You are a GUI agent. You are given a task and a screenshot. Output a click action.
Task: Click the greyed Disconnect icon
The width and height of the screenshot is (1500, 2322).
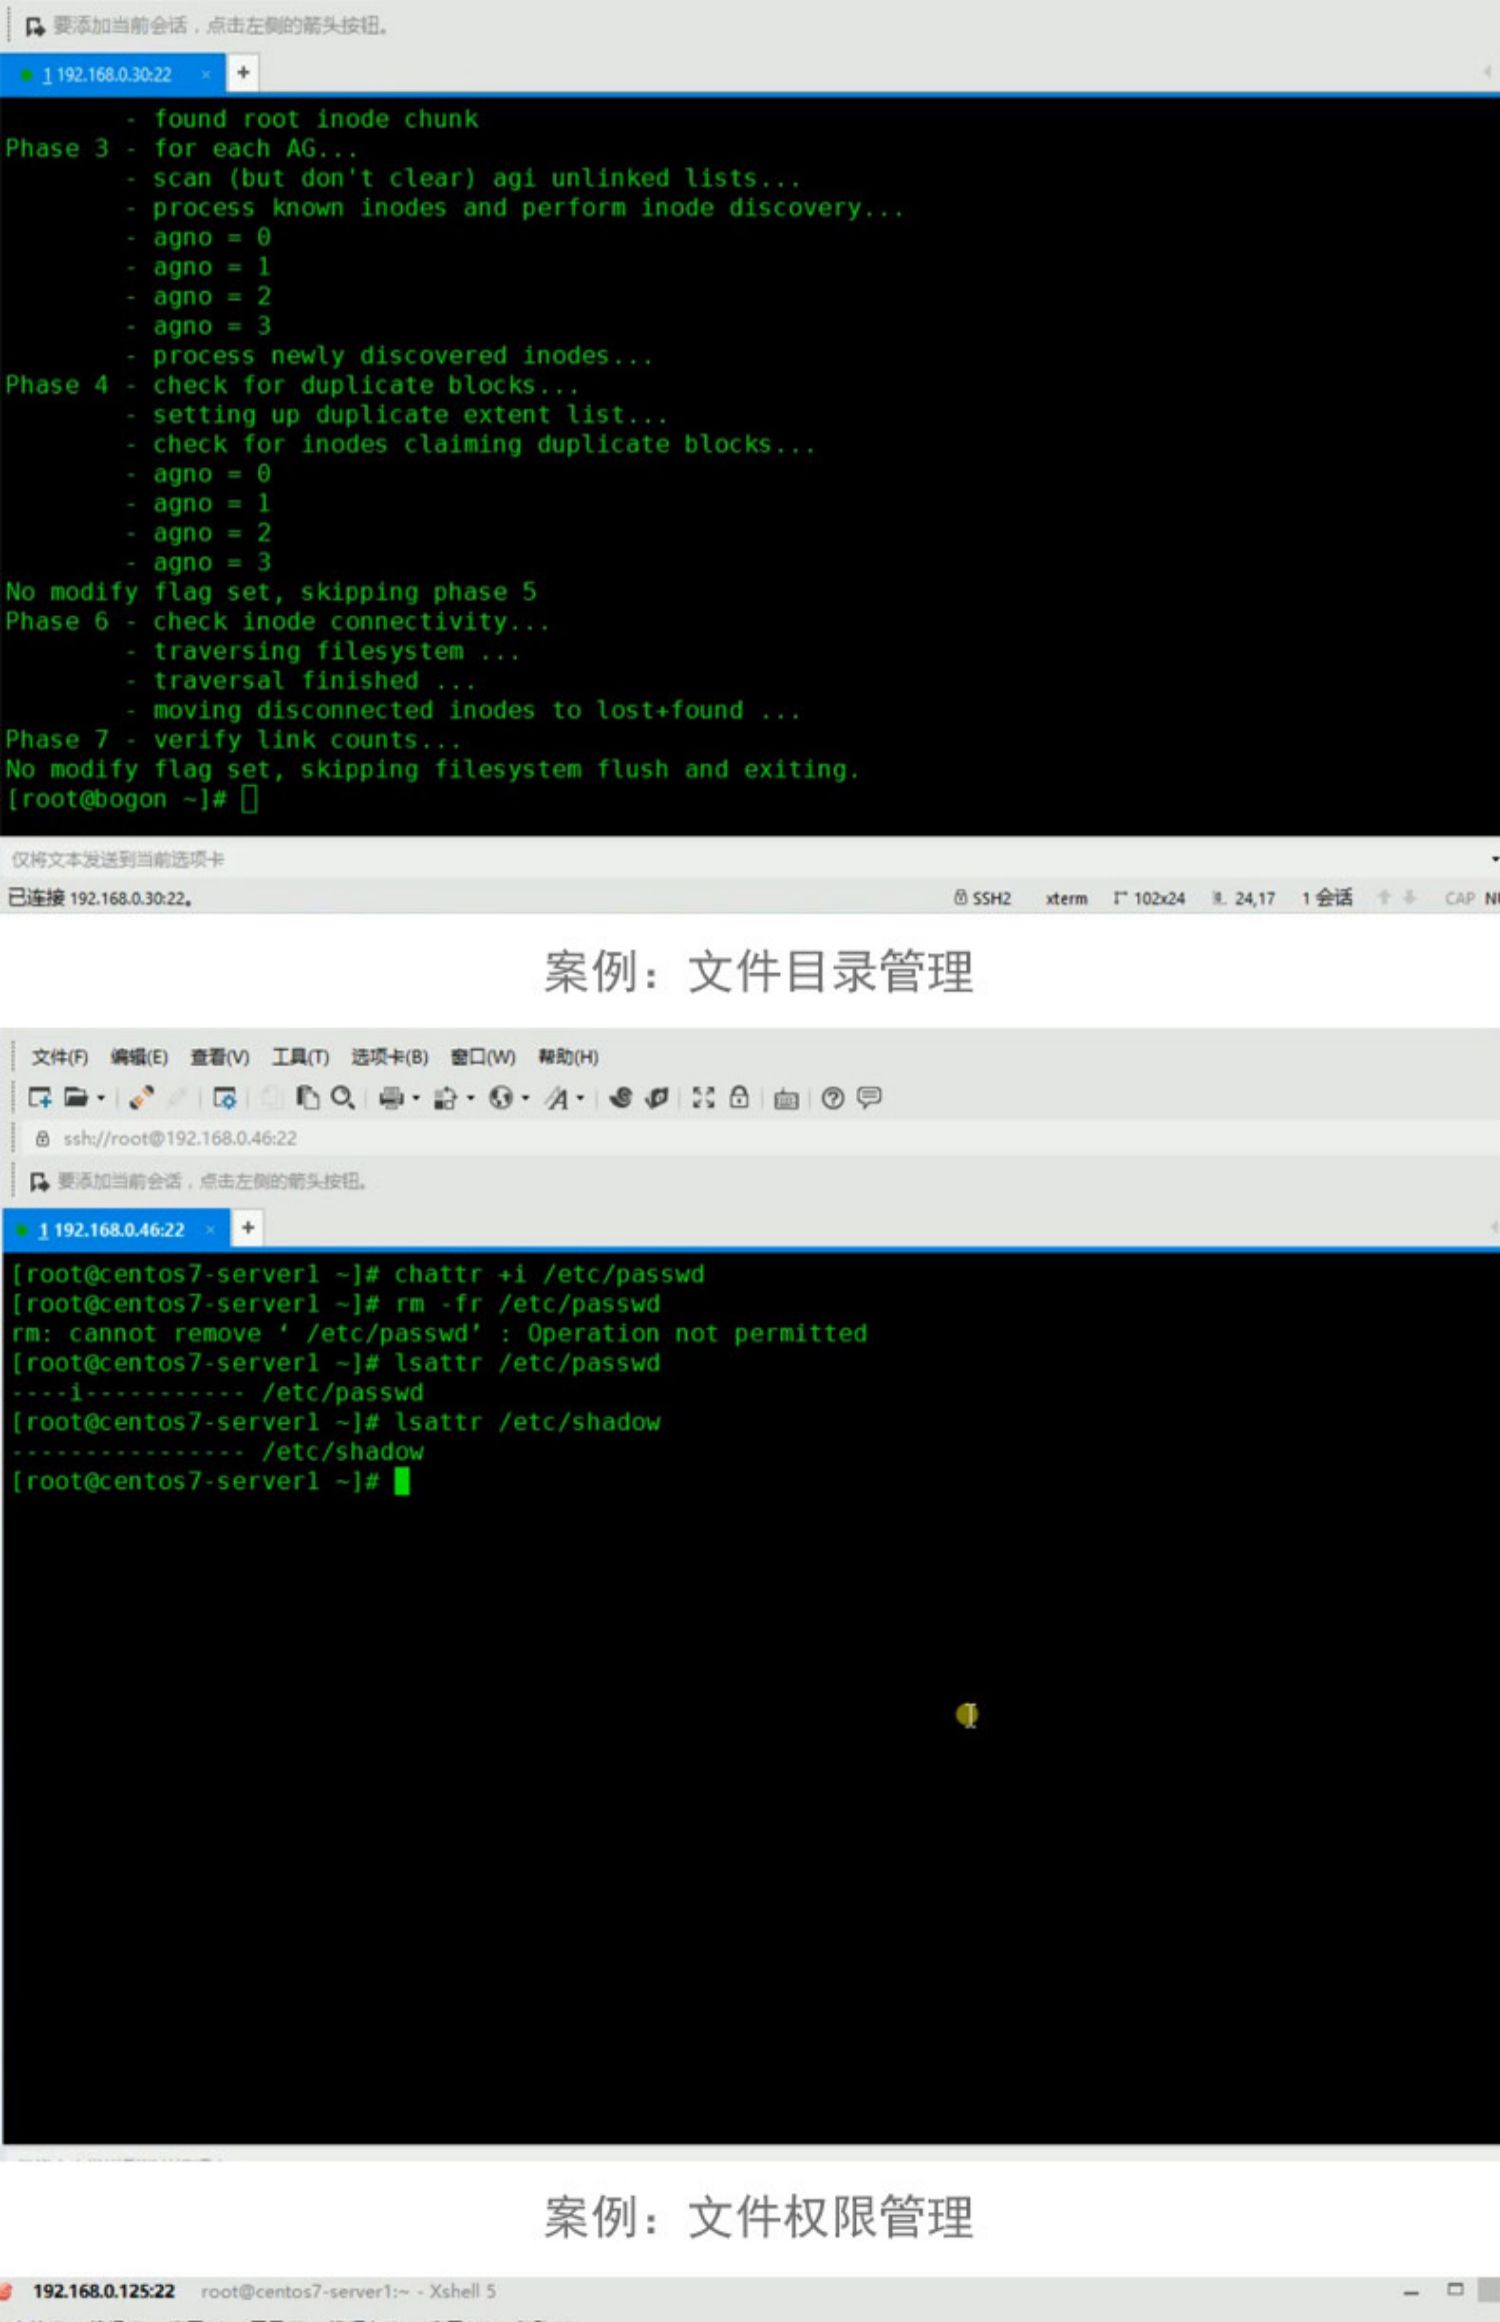(176, 1098)
